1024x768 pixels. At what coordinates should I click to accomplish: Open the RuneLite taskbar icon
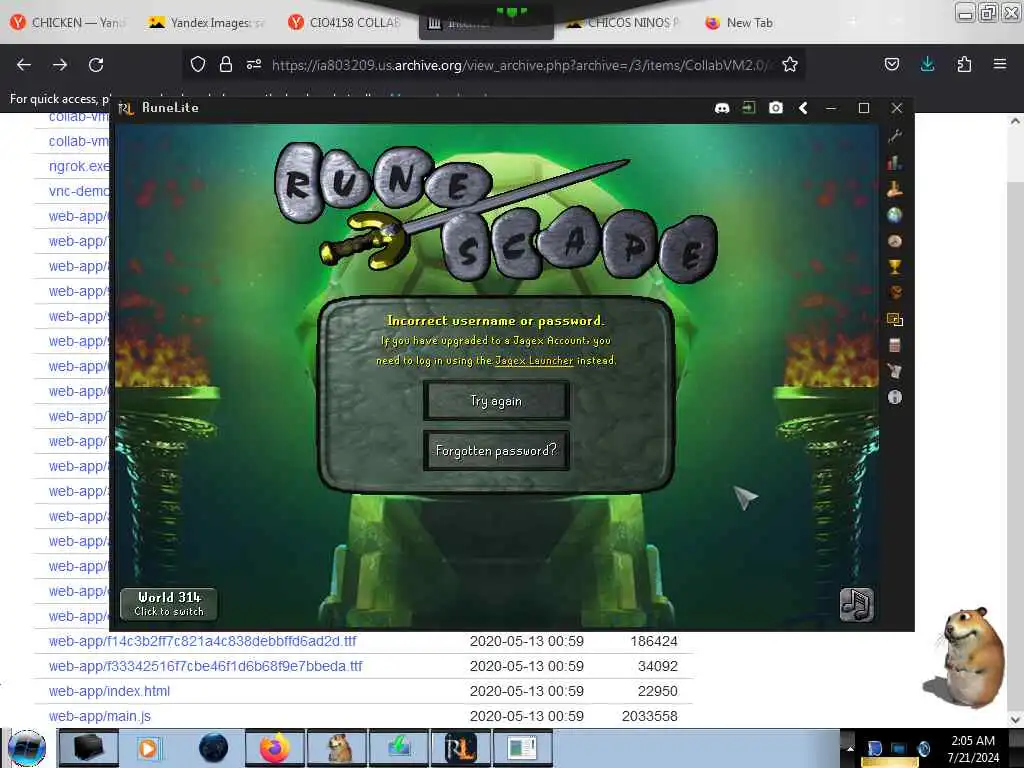coord(461,748)
